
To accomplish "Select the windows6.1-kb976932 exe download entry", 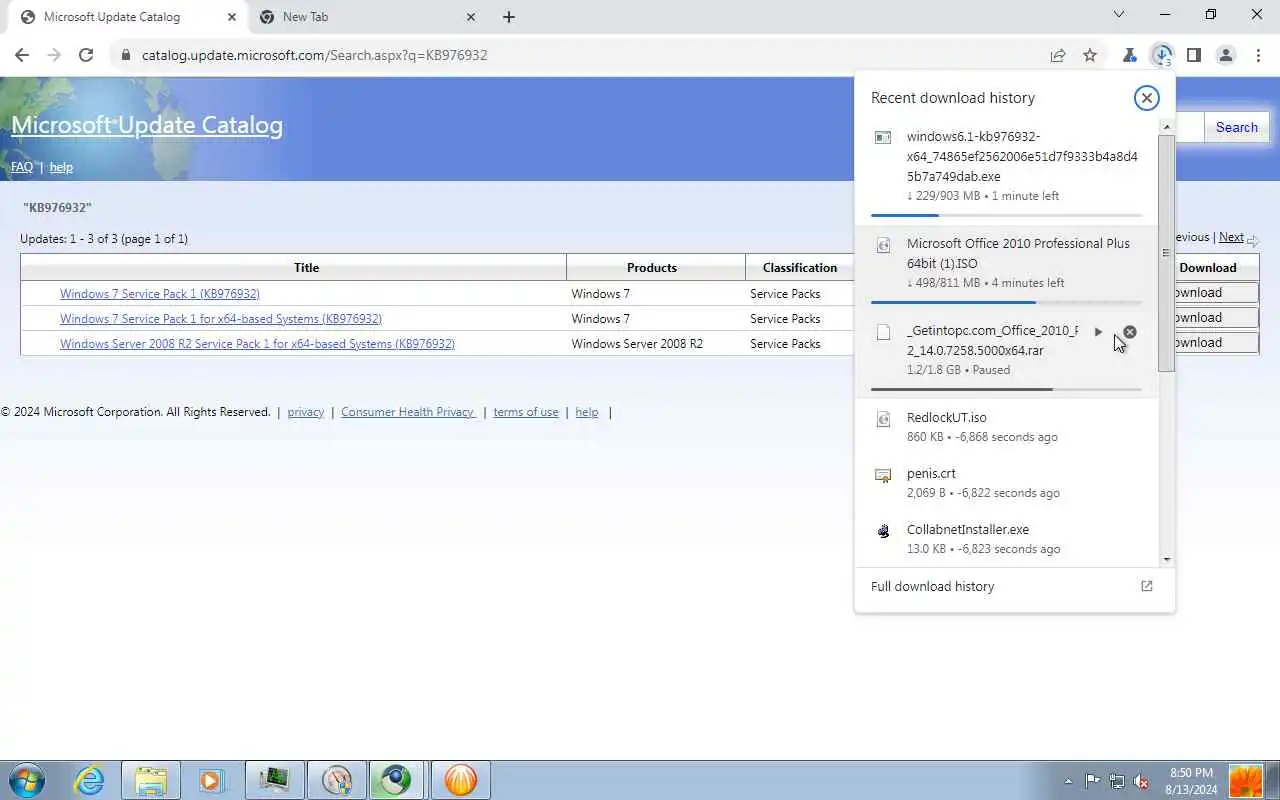I will [1007, 170].
